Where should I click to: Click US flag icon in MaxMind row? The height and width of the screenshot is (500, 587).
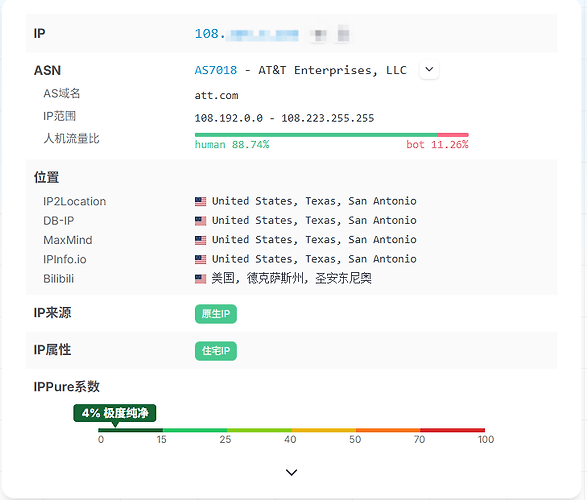(x=200, y=240)
